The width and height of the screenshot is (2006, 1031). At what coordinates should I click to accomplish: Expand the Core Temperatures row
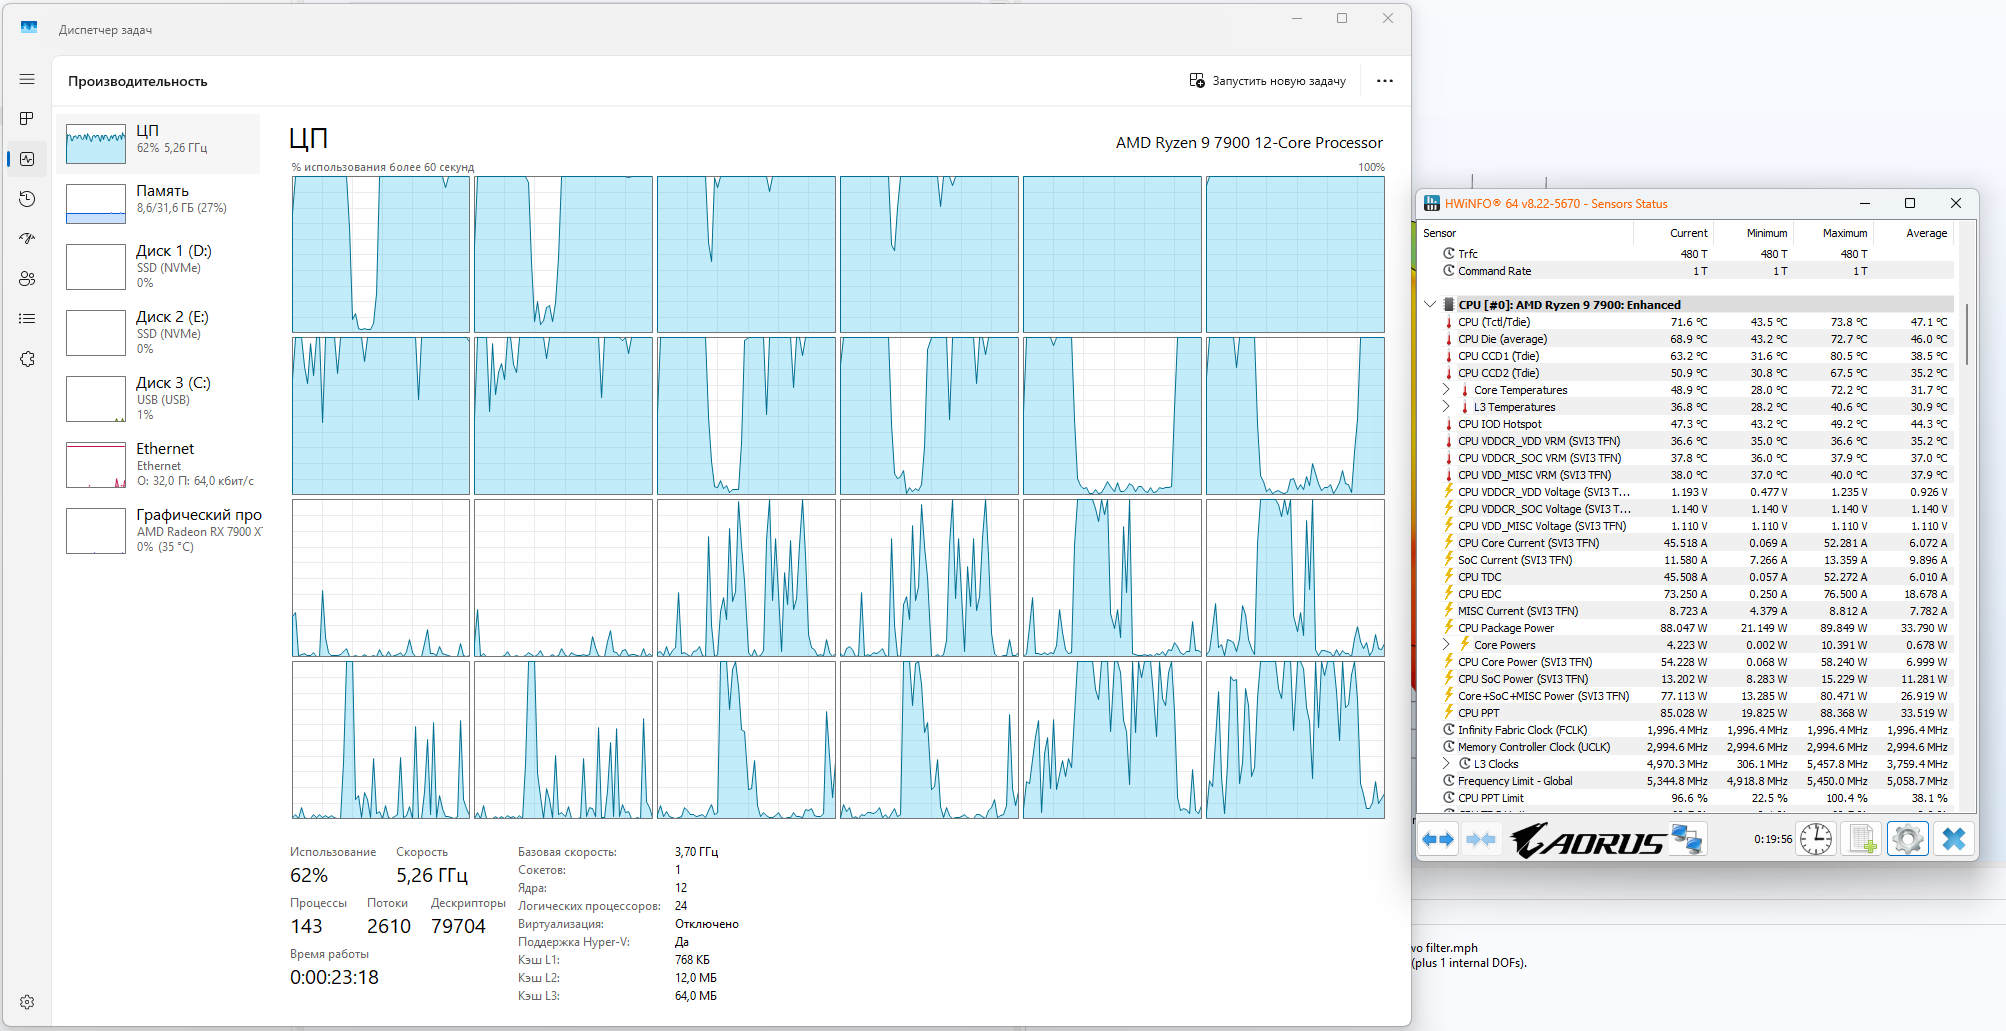(x=1446, y=390)
